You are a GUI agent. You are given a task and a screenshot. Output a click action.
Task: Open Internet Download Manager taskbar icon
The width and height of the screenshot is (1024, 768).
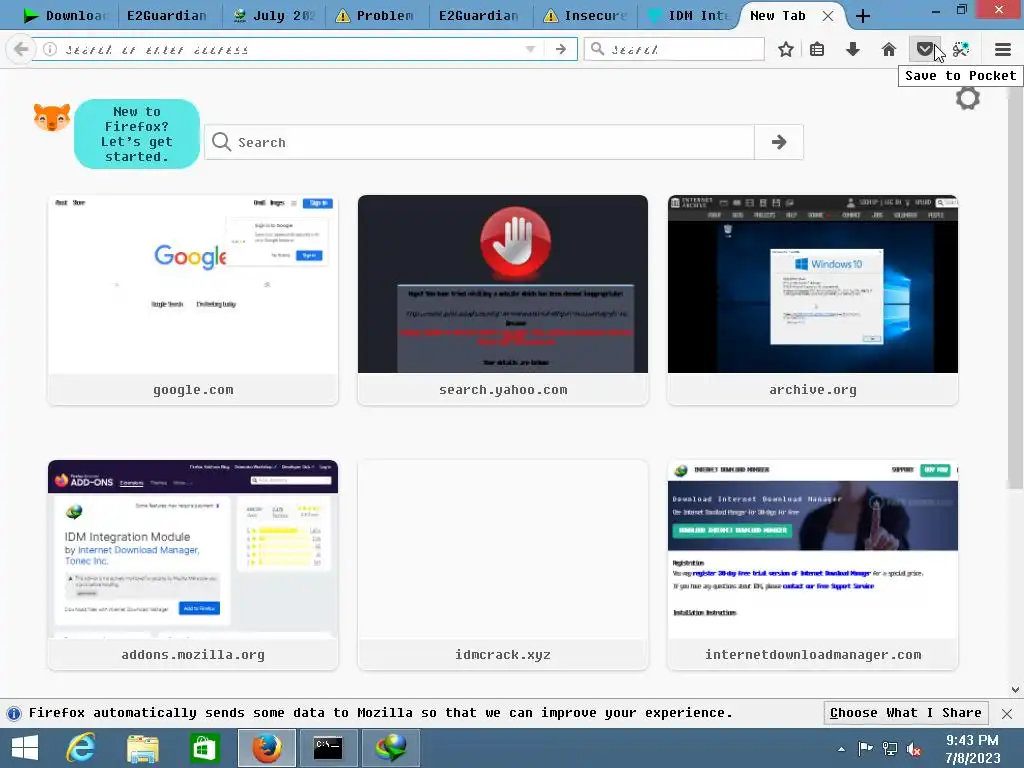tap(391, 748)
